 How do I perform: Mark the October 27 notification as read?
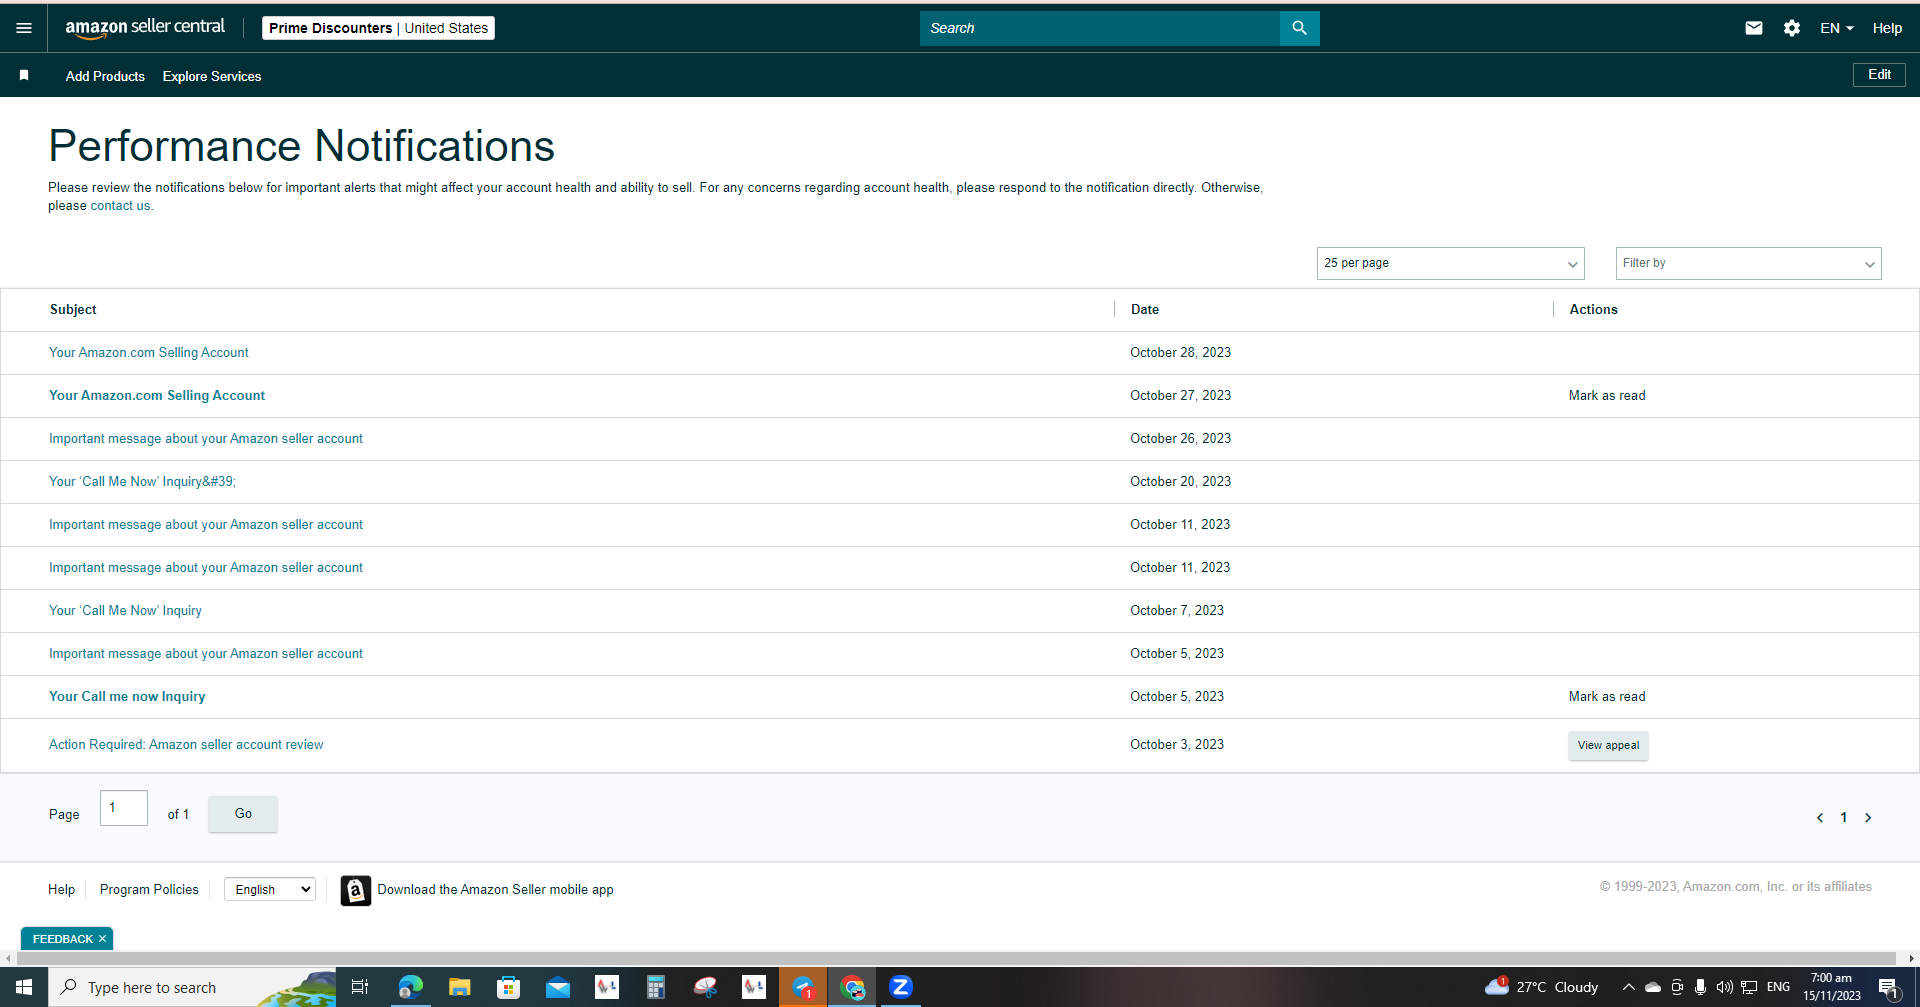click(1607, 396)
